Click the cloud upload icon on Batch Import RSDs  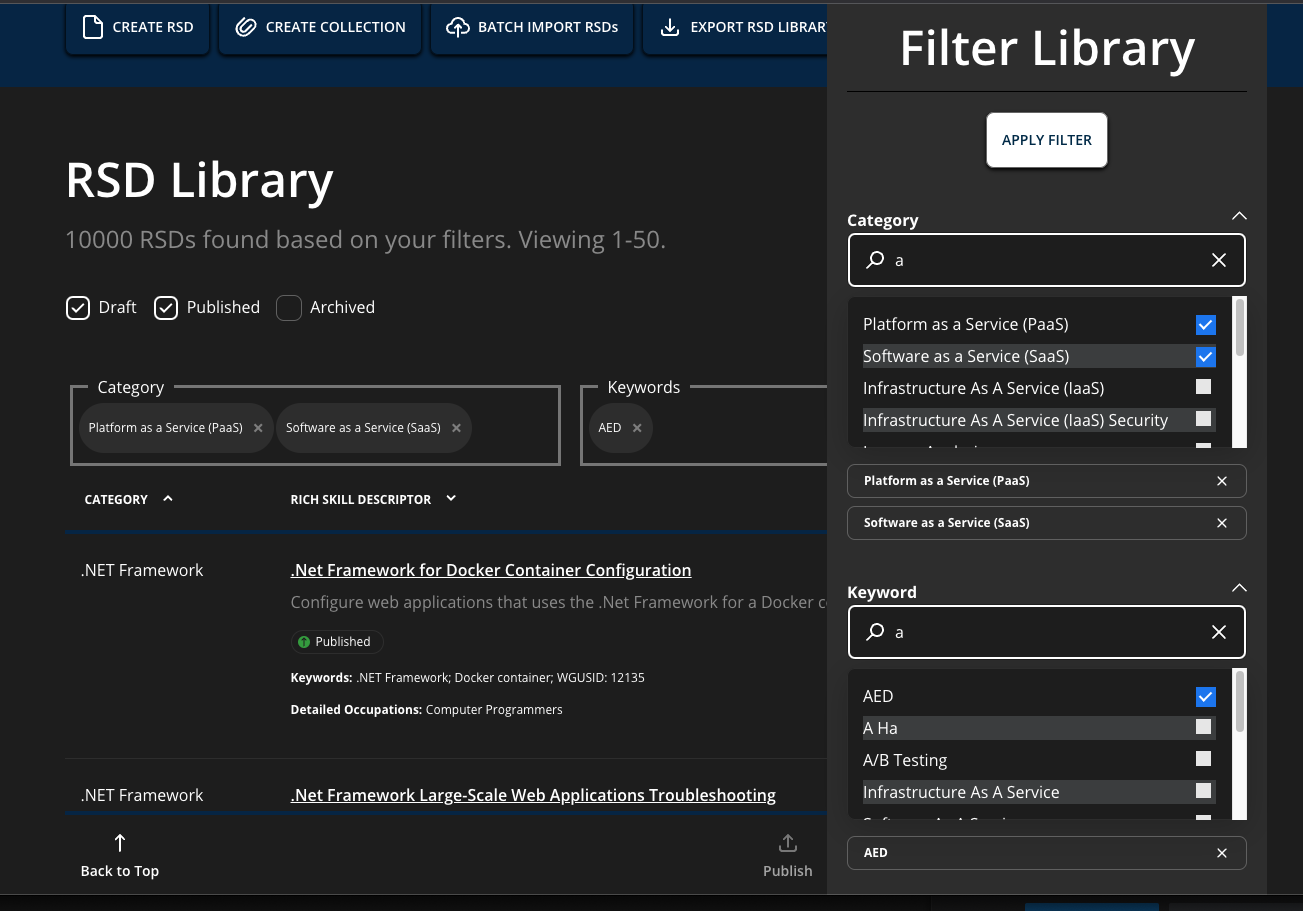[457, 27]
